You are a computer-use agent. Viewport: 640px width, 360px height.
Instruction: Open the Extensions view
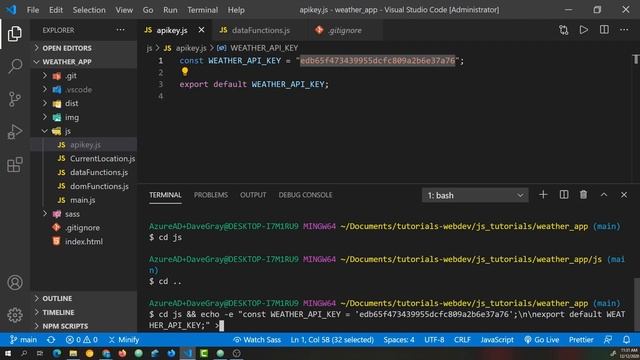click(15, 164)
